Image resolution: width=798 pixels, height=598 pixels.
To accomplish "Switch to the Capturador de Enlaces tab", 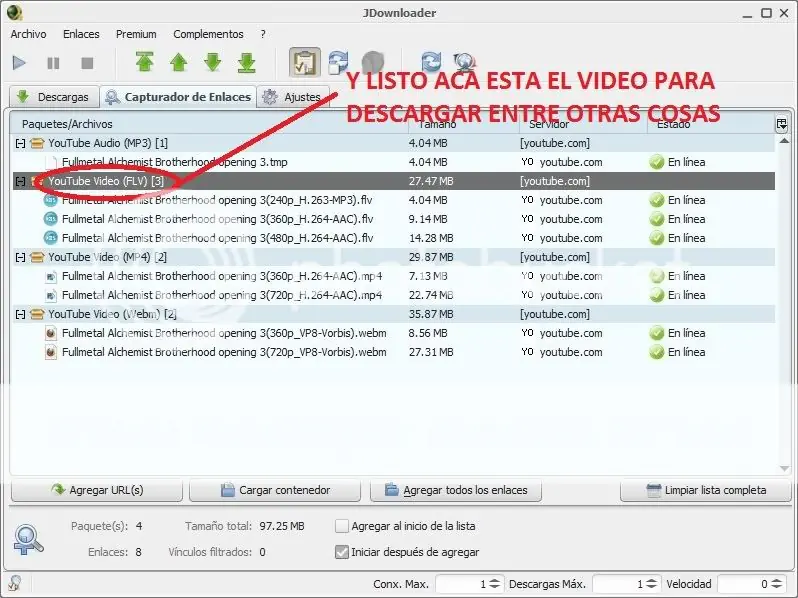I will (x=178, y=97).
